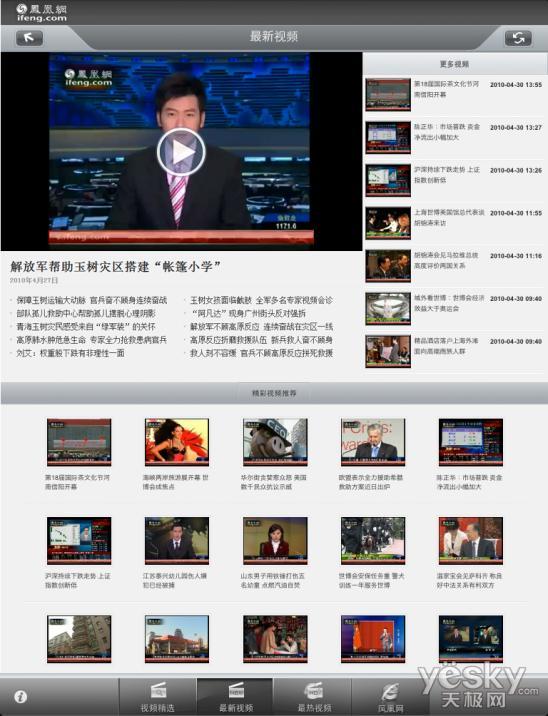Select sidebar title 胡锦涛会见马拉维总统
This screenshot has height=716, width=548.
click(x=446, y=260)
